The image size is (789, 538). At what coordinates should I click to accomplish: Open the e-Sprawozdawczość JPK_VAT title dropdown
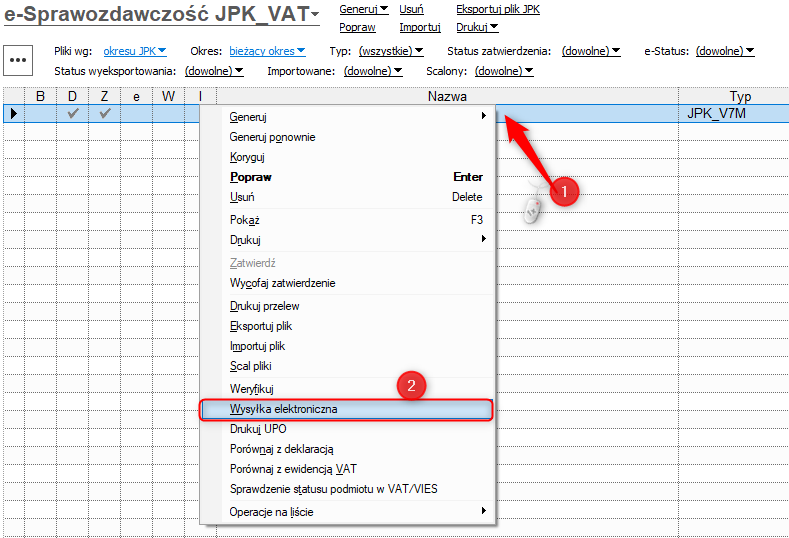click(162, 14)
